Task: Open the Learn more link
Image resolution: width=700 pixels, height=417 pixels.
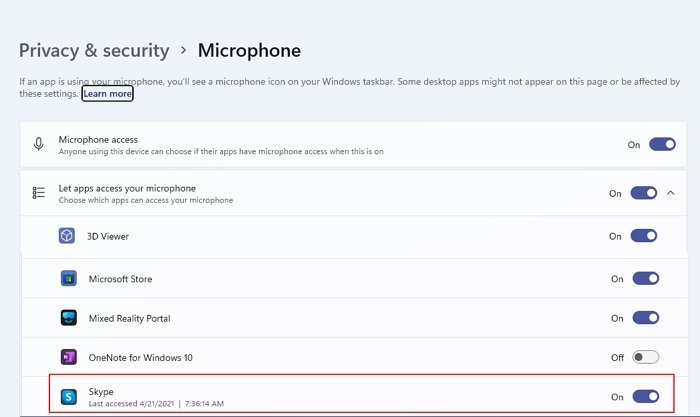Action: click(108, 93)
